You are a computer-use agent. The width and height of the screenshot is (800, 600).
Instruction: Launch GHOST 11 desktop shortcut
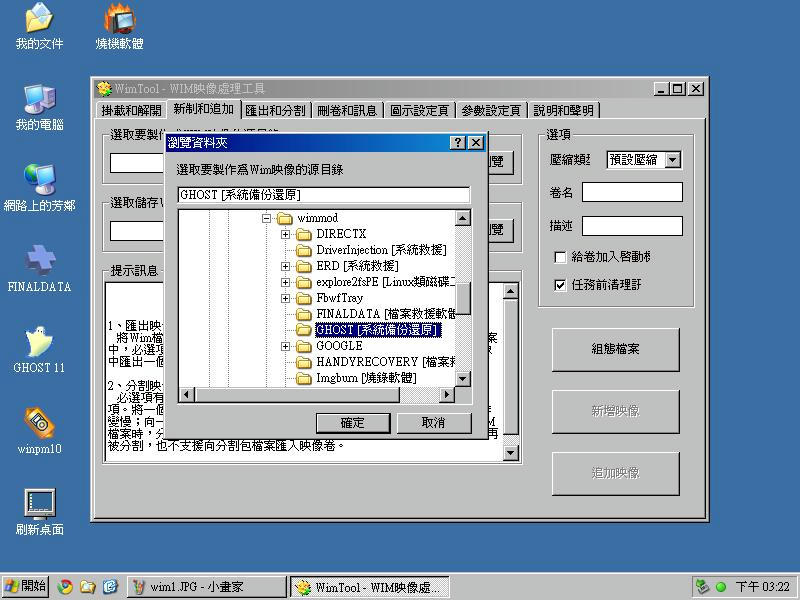pyautogui.click(x=39, y=350)
